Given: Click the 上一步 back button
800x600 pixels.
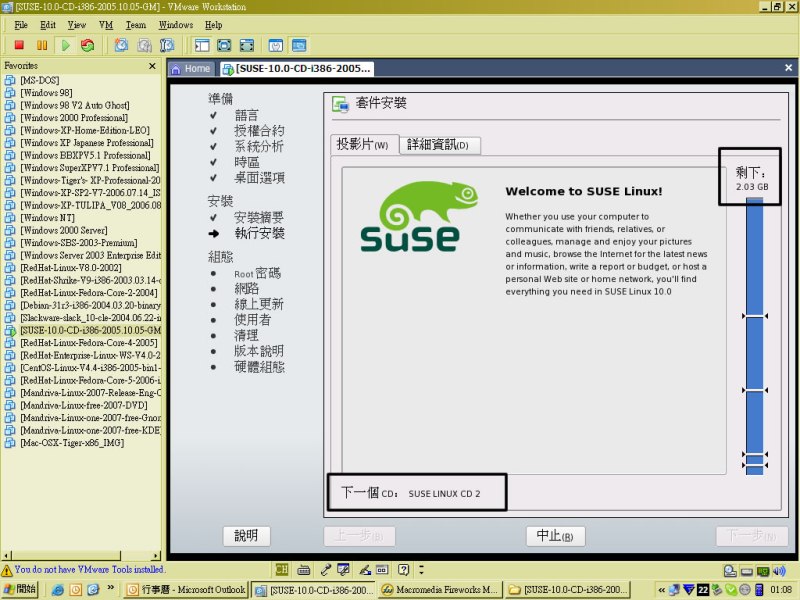Looking at the screenshot, I should [x=359, y=536].
